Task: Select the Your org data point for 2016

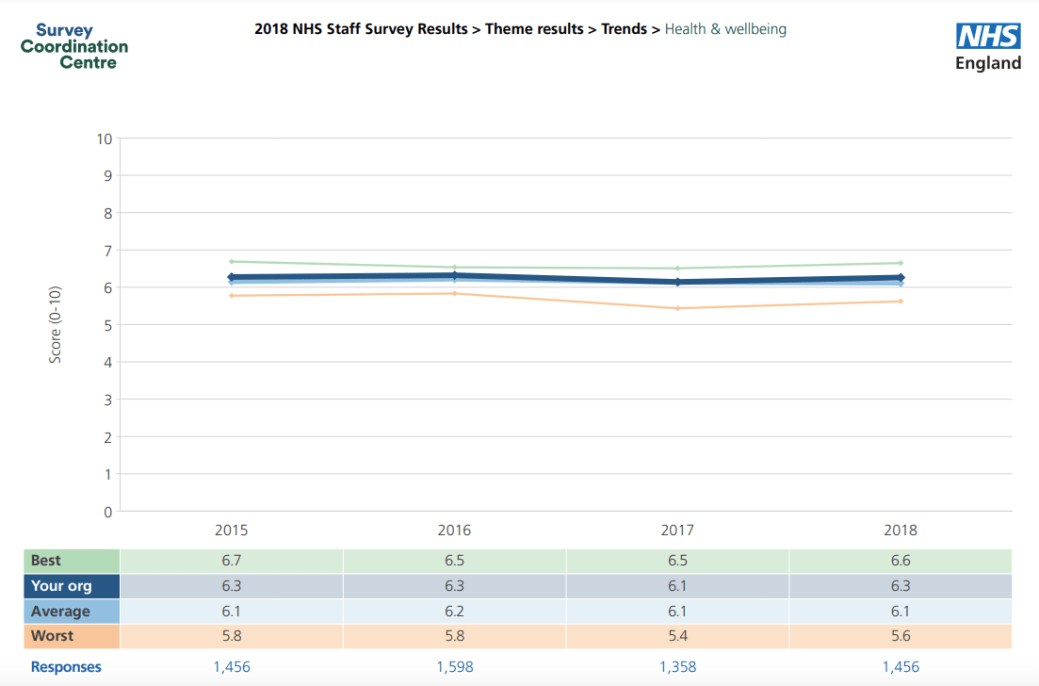Action: click(x=454, y=274)
